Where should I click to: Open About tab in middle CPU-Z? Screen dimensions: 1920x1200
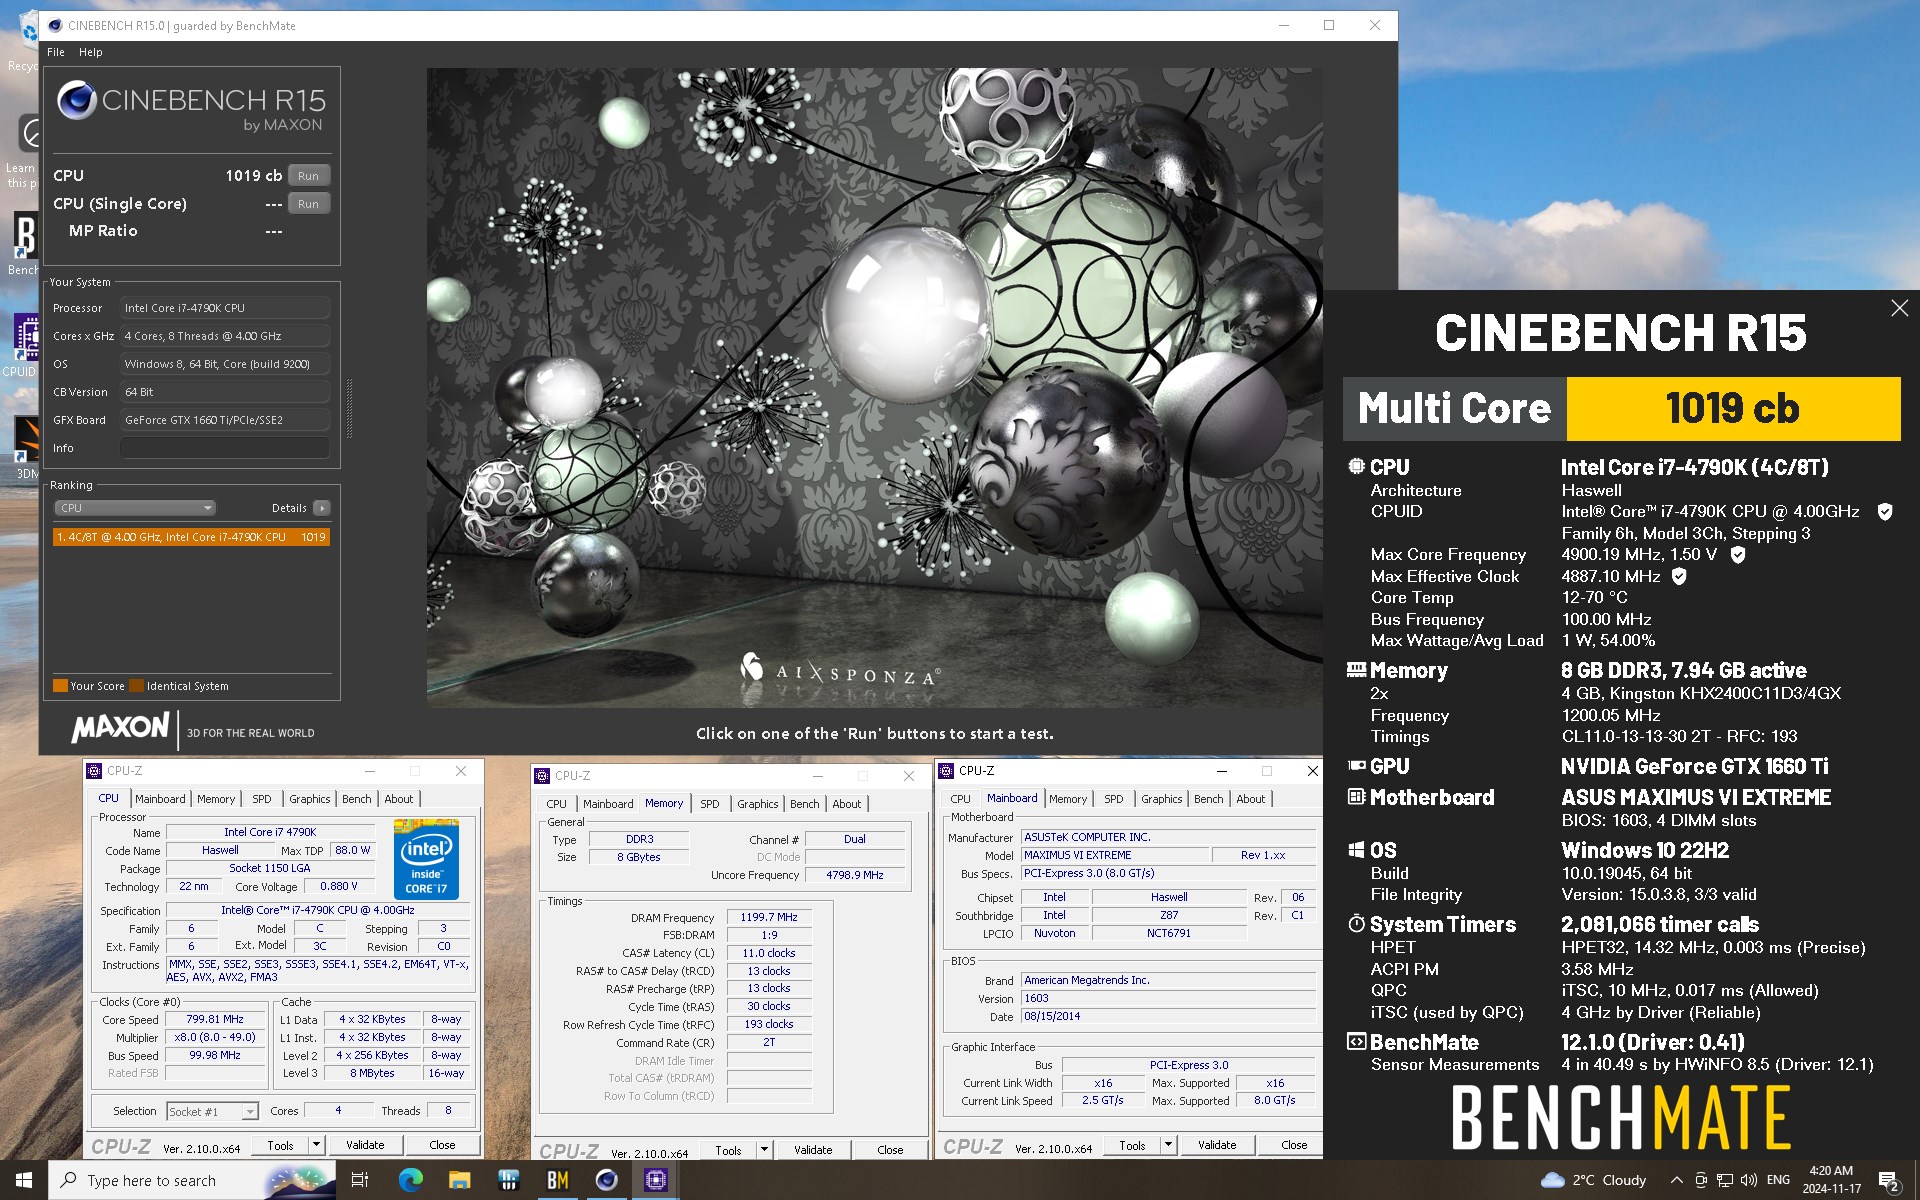click(x=846, y=804)
